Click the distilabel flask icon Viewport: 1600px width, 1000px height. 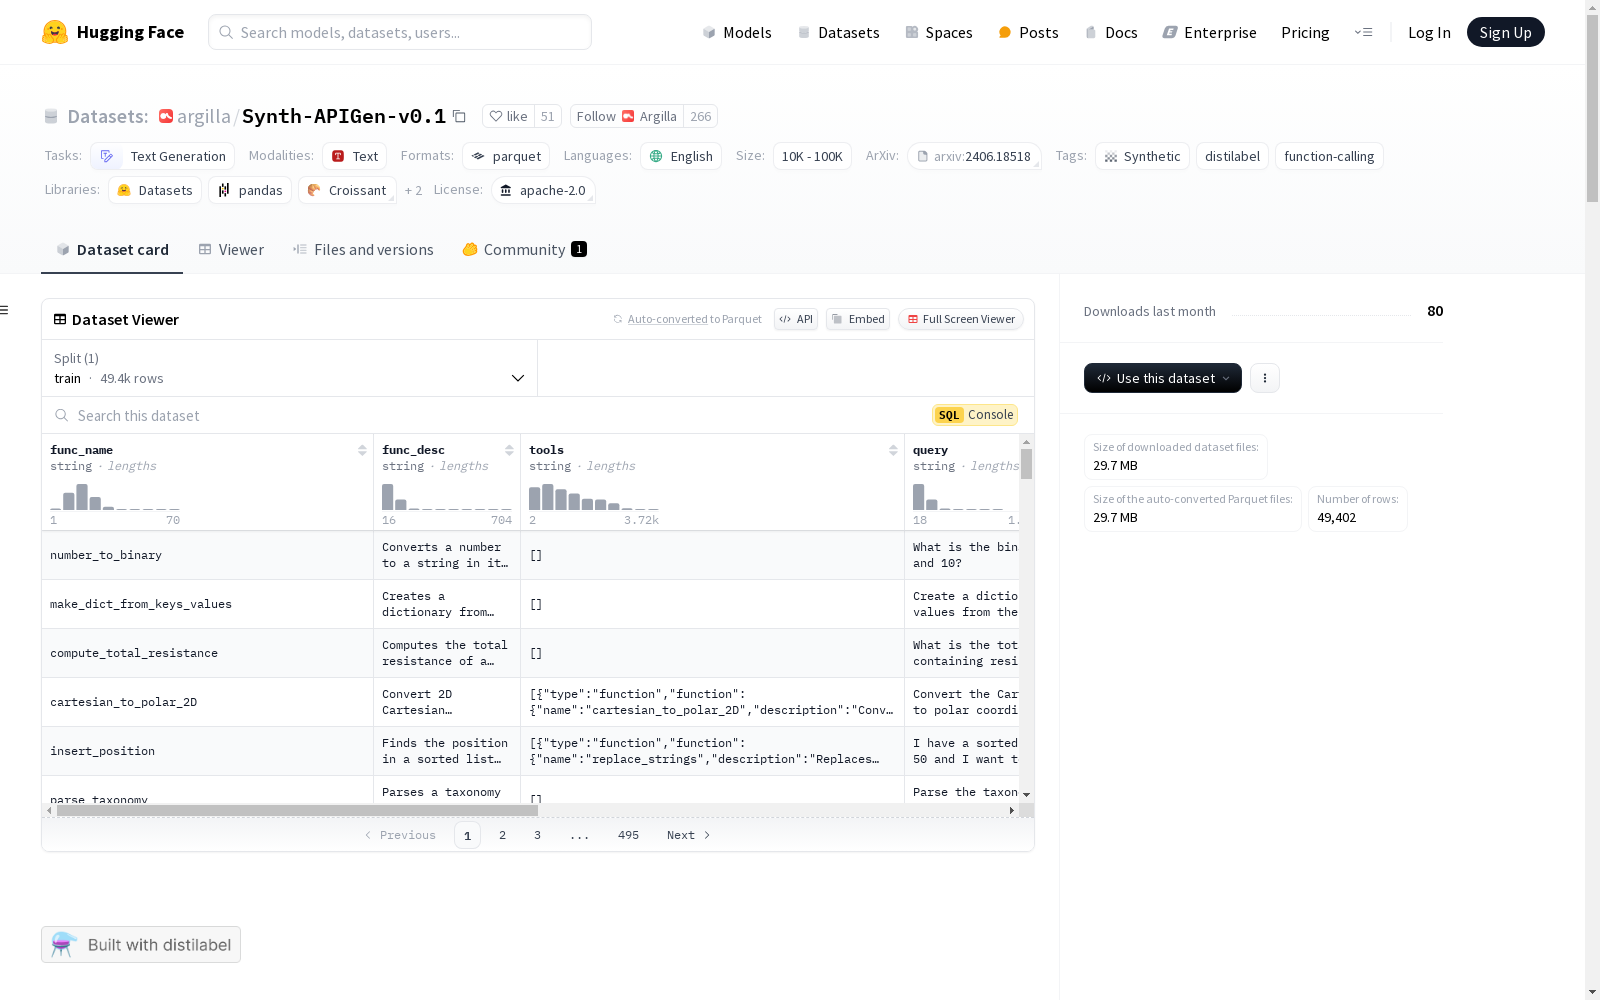[64, 944]
